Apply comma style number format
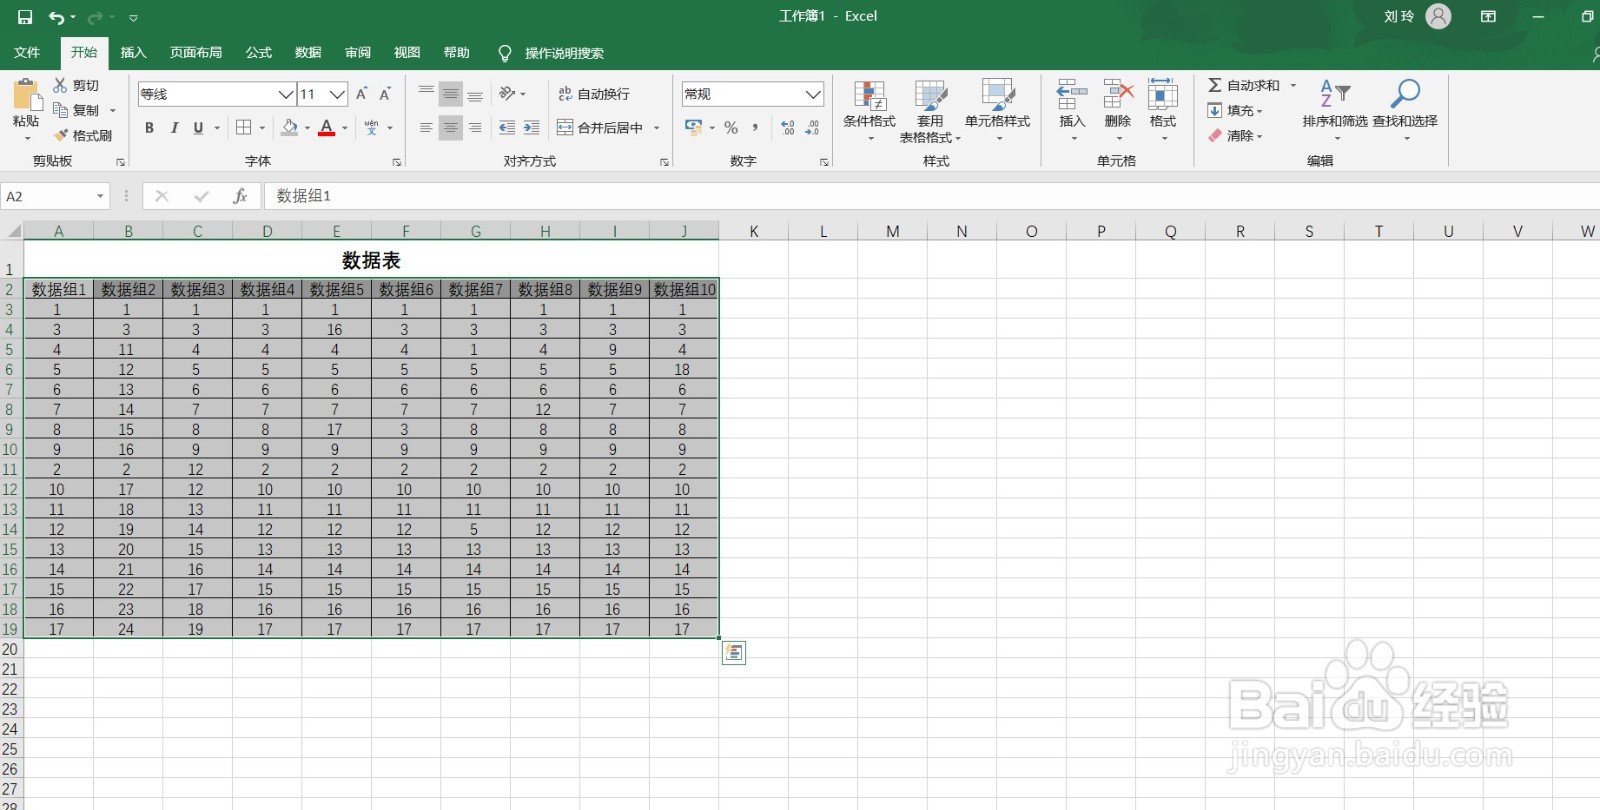Screen dimensions: 1600x810 pos(755,128)
